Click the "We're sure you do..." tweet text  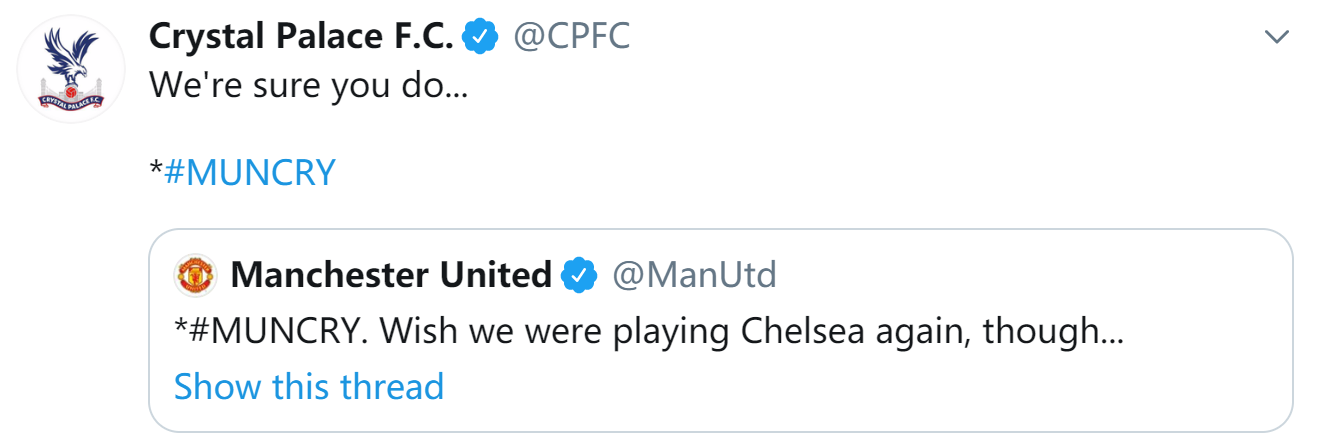pyautogui.click(x=309, y=85)
